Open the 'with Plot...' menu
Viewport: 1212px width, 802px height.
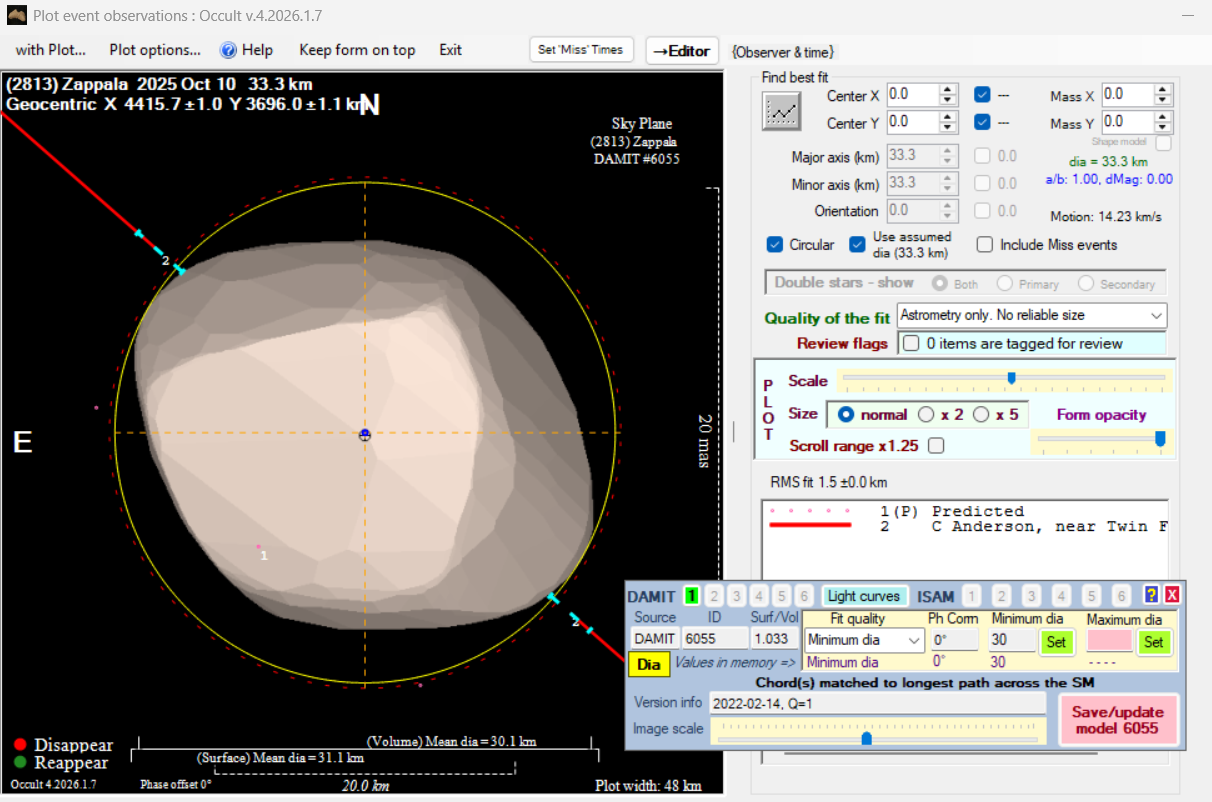pos(51,50)
